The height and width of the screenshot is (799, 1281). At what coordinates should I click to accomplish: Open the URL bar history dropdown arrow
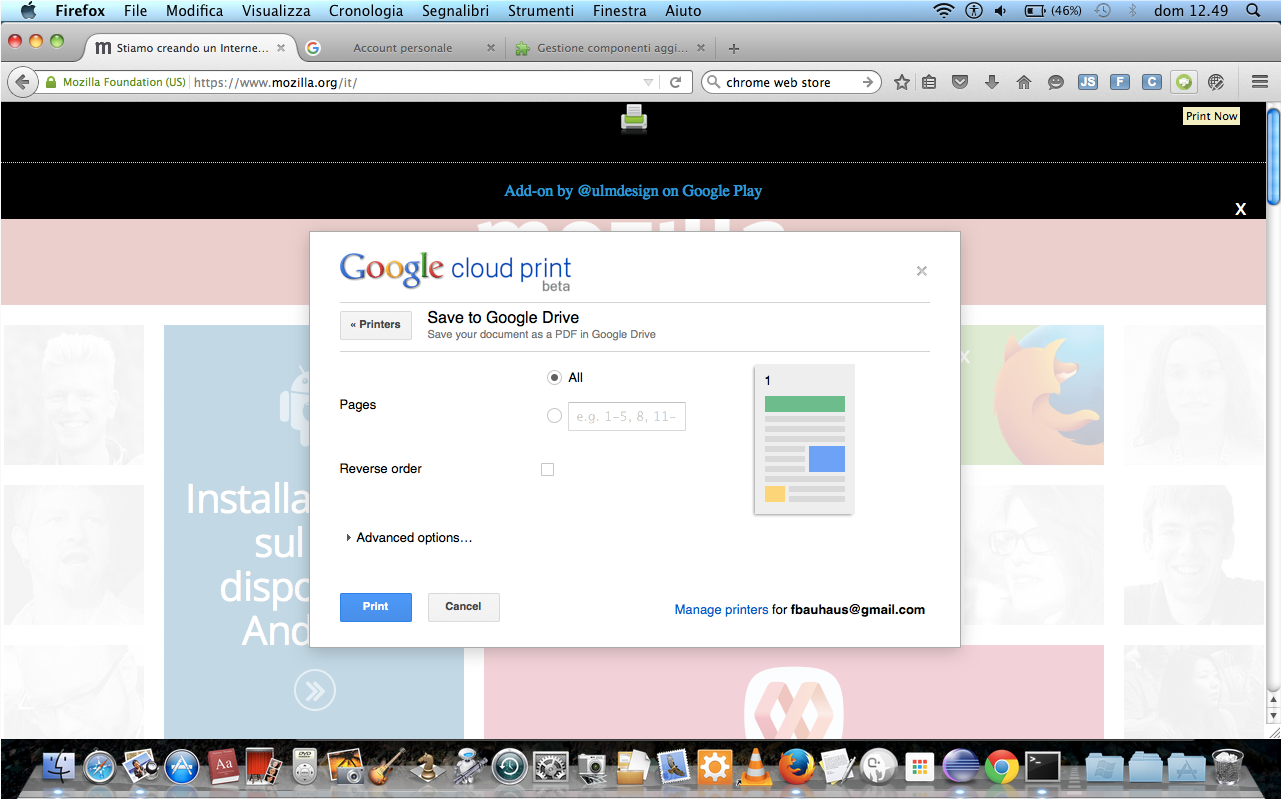point(648,82)
